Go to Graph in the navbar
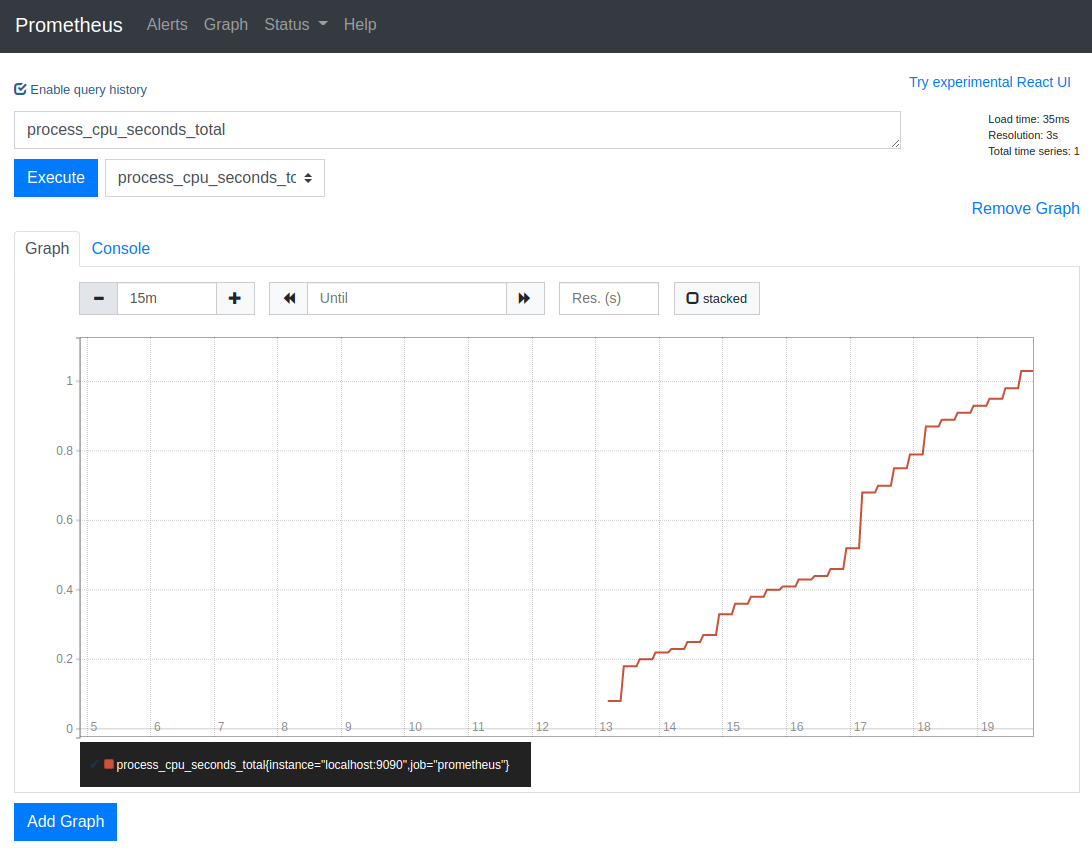Image resolution: width=1092 pixels, height=851 pixels. pyautogui.click(x=226, y=24)
